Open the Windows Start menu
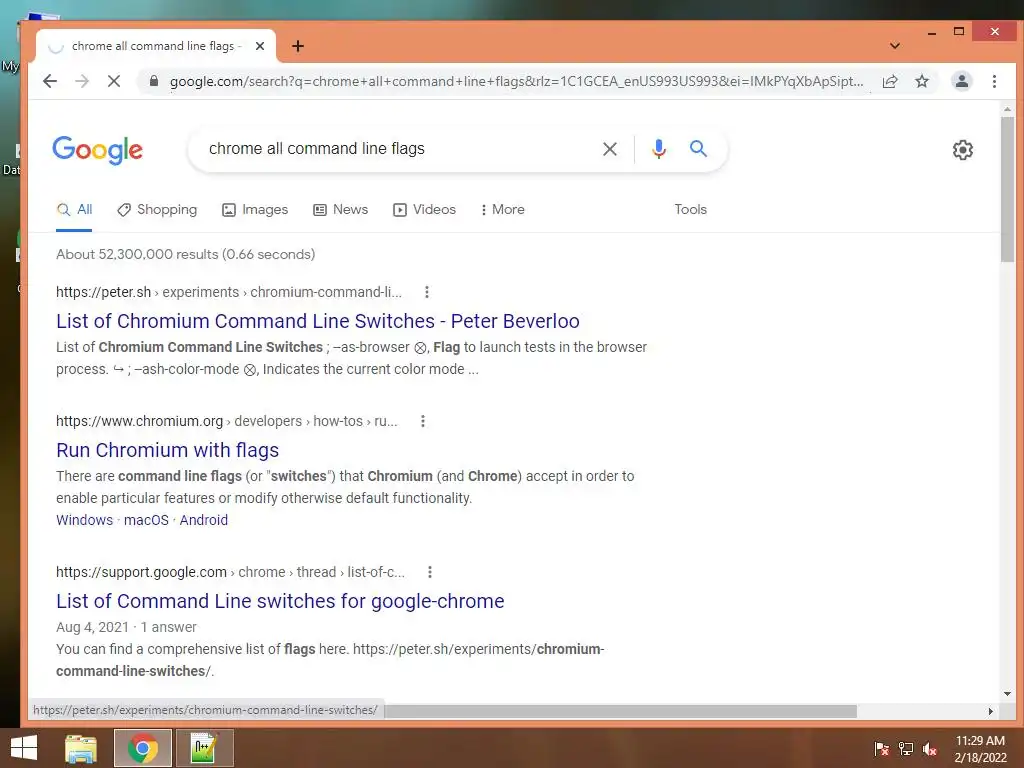This screenshot has height=768, width=1024. pos(24,748)
